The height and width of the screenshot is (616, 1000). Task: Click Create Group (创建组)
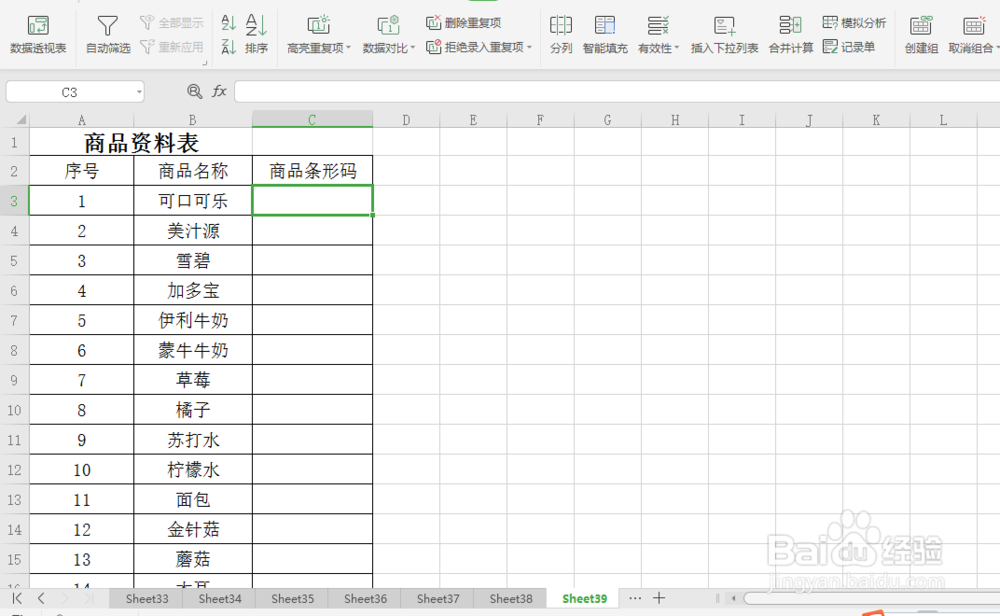pos(920,30)
